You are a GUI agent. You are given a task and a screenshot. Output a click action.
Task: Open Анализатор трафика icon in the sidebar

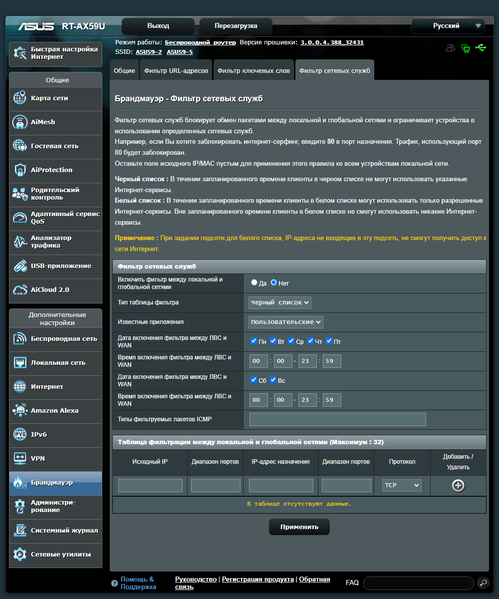(20, 241)
